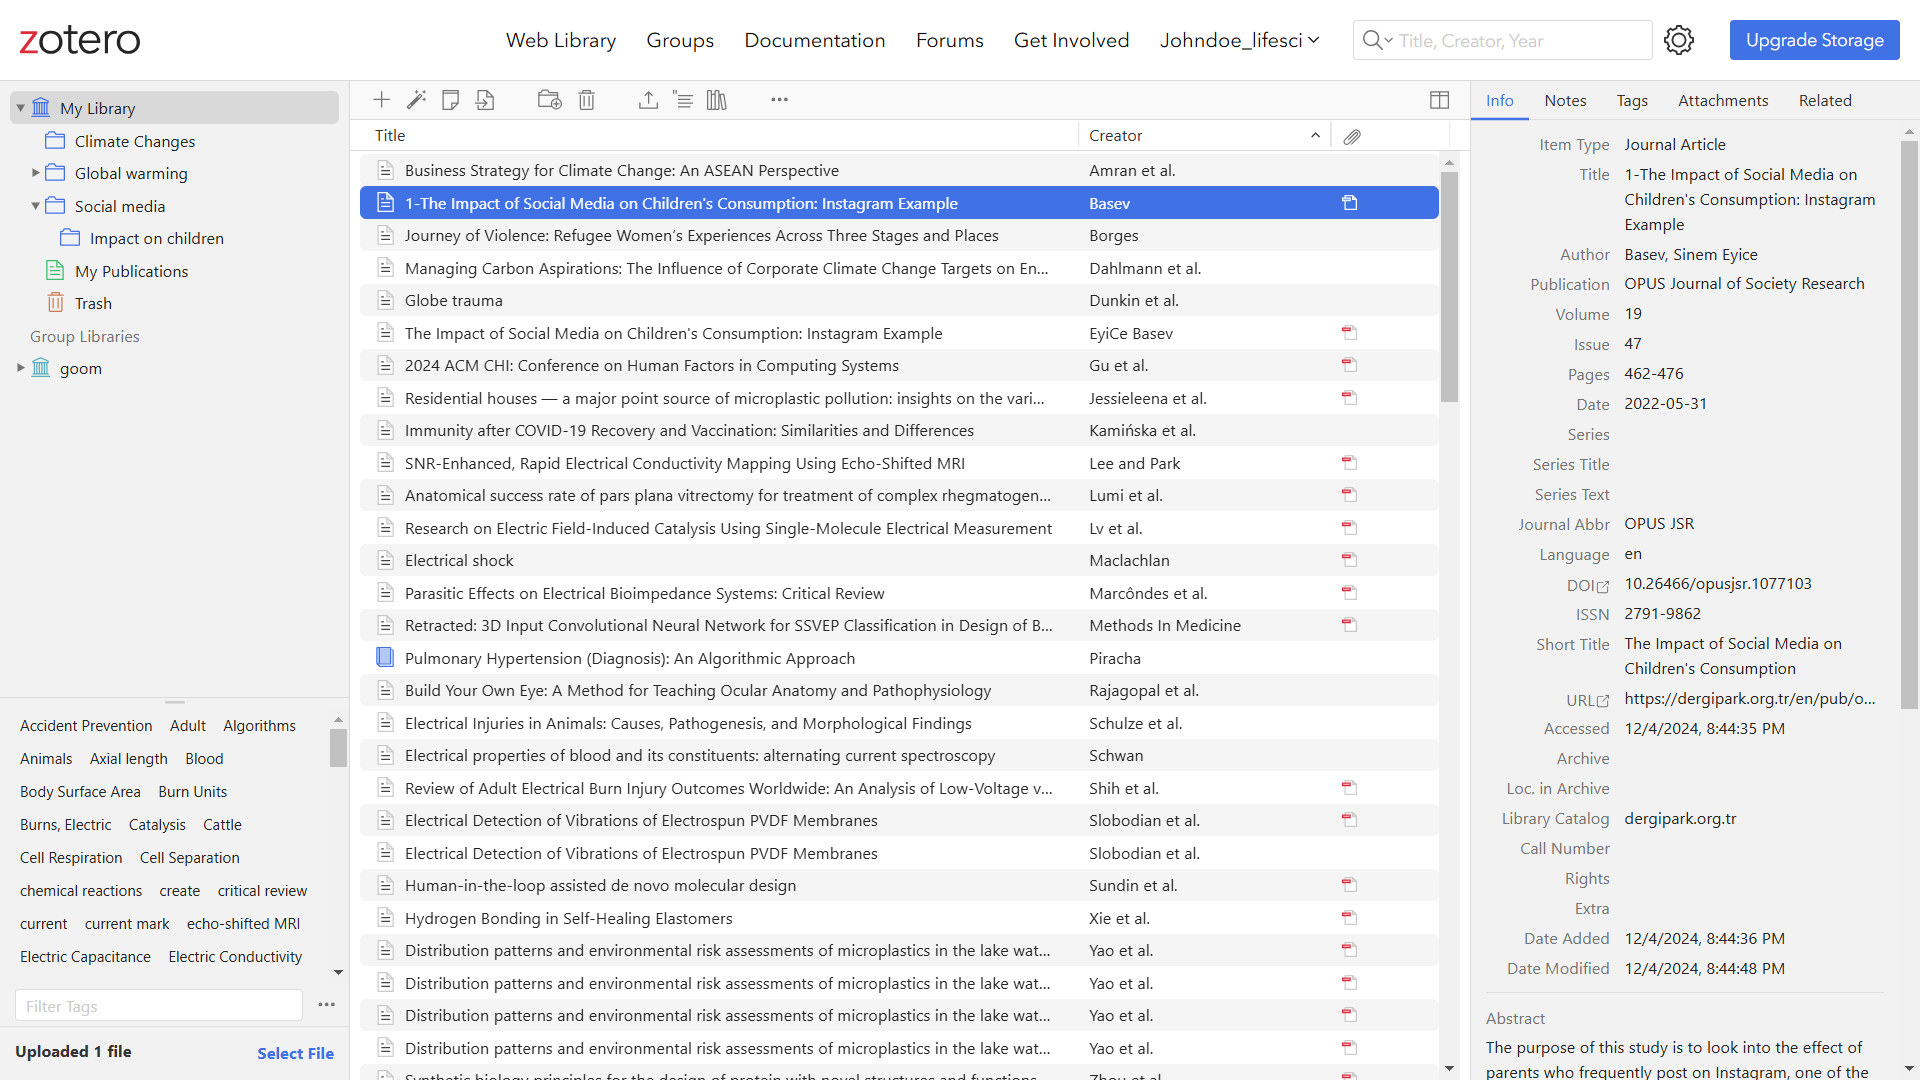The height and width of the screenshot is (1080, 1920).
Task: Move the selected item to trash
Action: click(587, 100)
